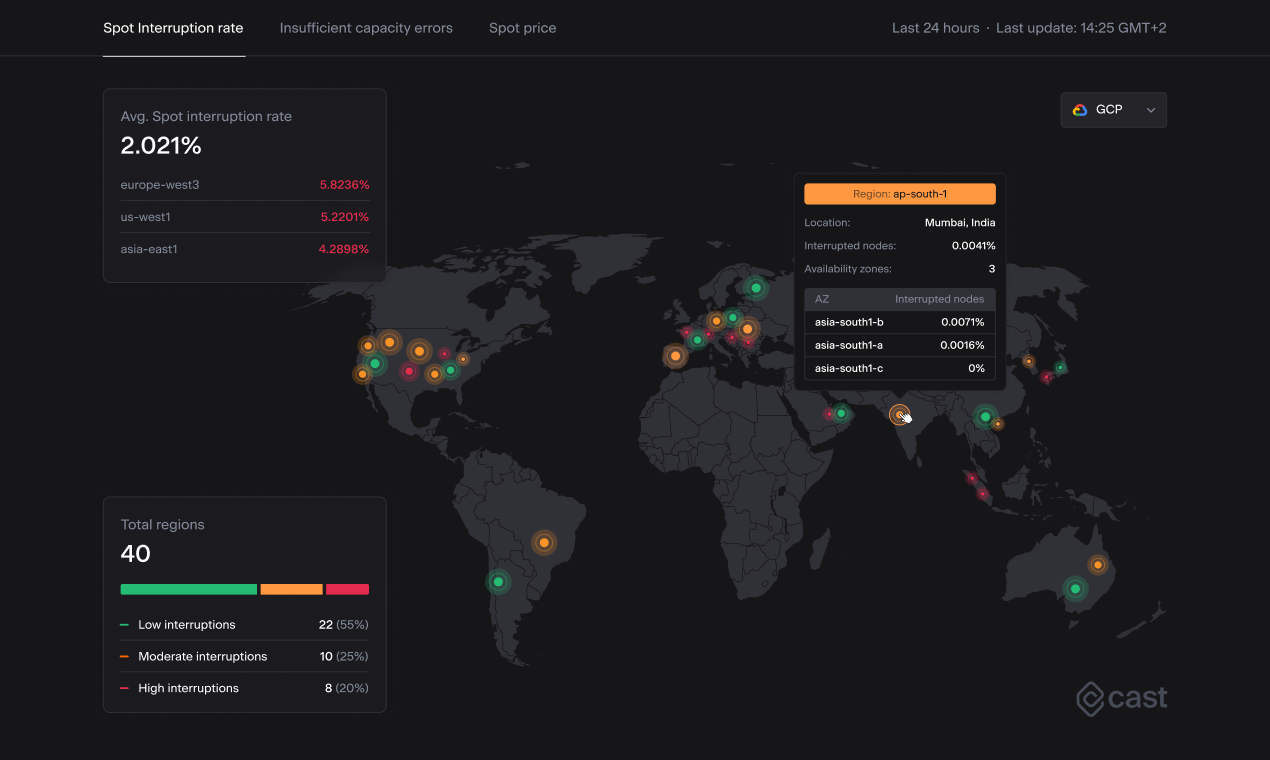
Task: Click the total regions count 40
Action: click(136, 554)
